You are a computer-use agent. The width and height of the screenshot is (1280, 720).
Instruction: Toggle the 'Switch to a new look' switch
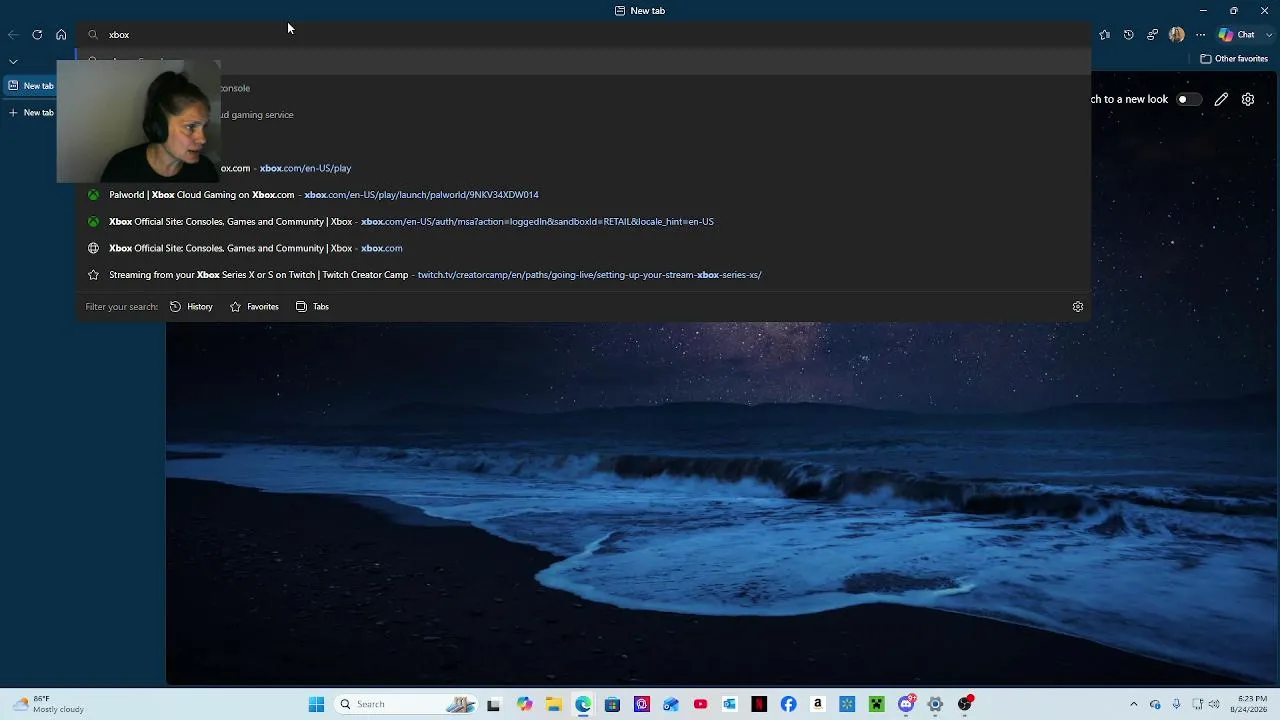pos(1187,99)
